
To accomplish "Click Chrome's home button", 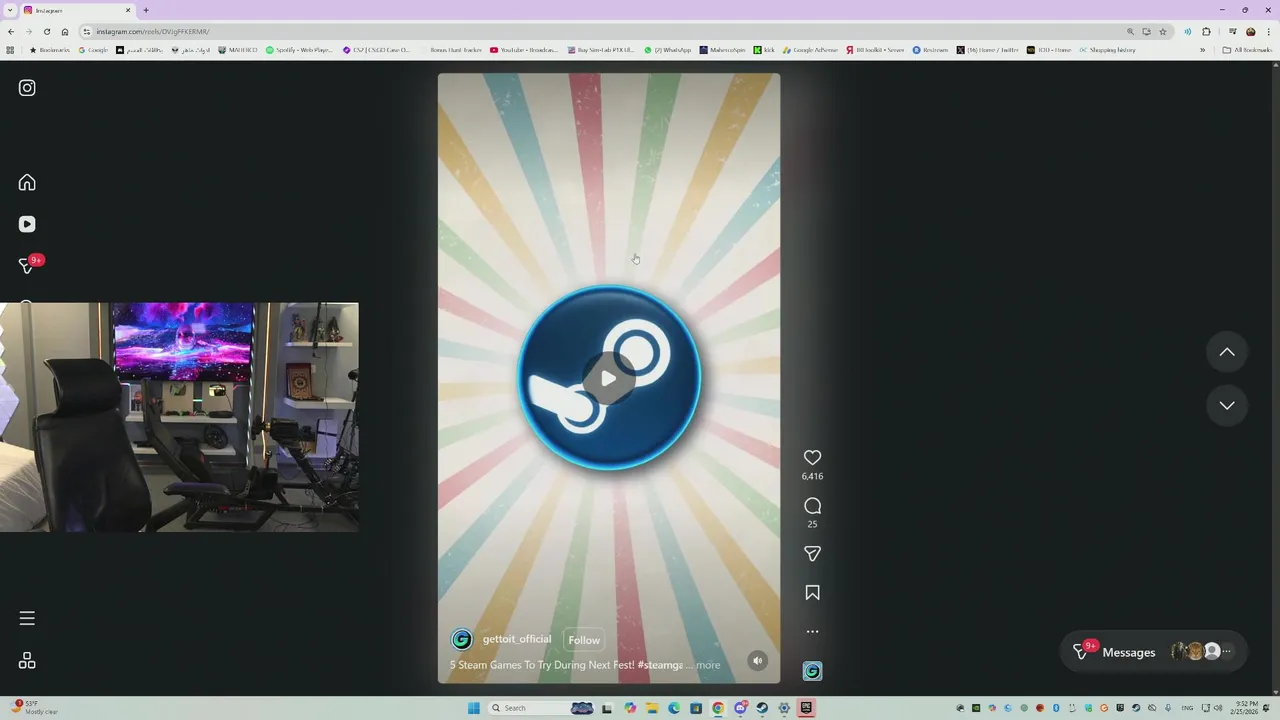I will (x=65, y=31).
